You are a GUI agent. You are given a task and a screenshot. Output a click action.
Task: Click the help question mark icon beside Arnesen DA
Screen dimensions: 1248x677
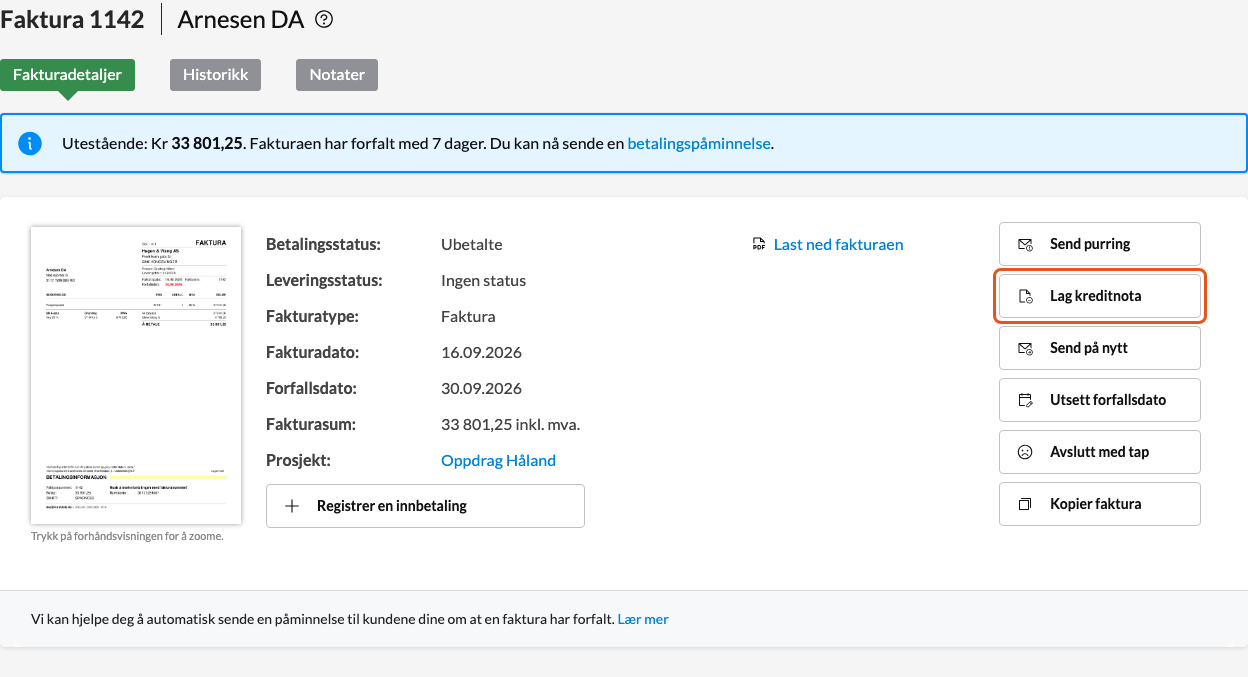click(324, 19)
